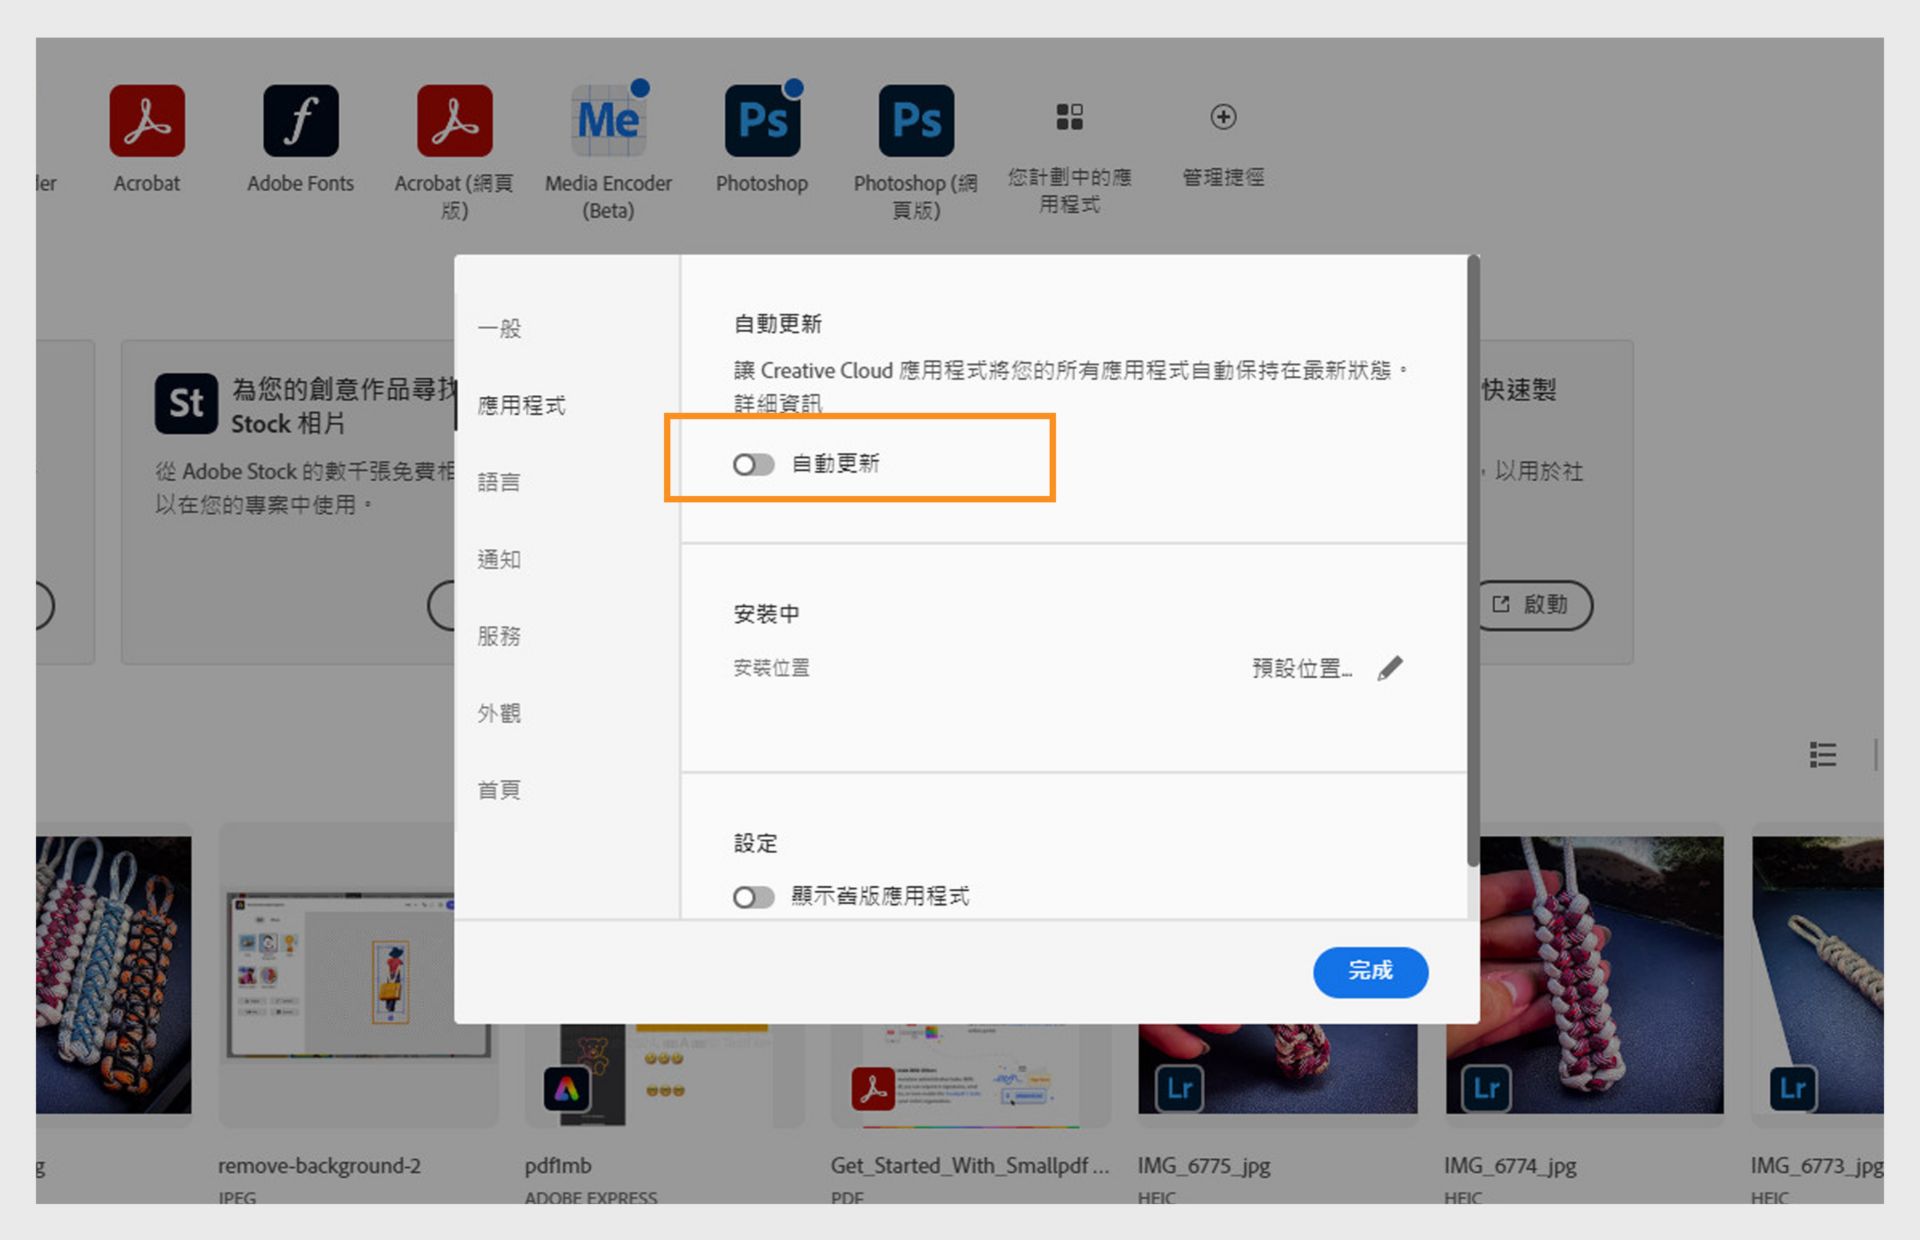This screenshot has height=1240, width=1920.
Task: Click 完成 button to close preferences
Action: pyautogui.click(x=1370, y=971)
